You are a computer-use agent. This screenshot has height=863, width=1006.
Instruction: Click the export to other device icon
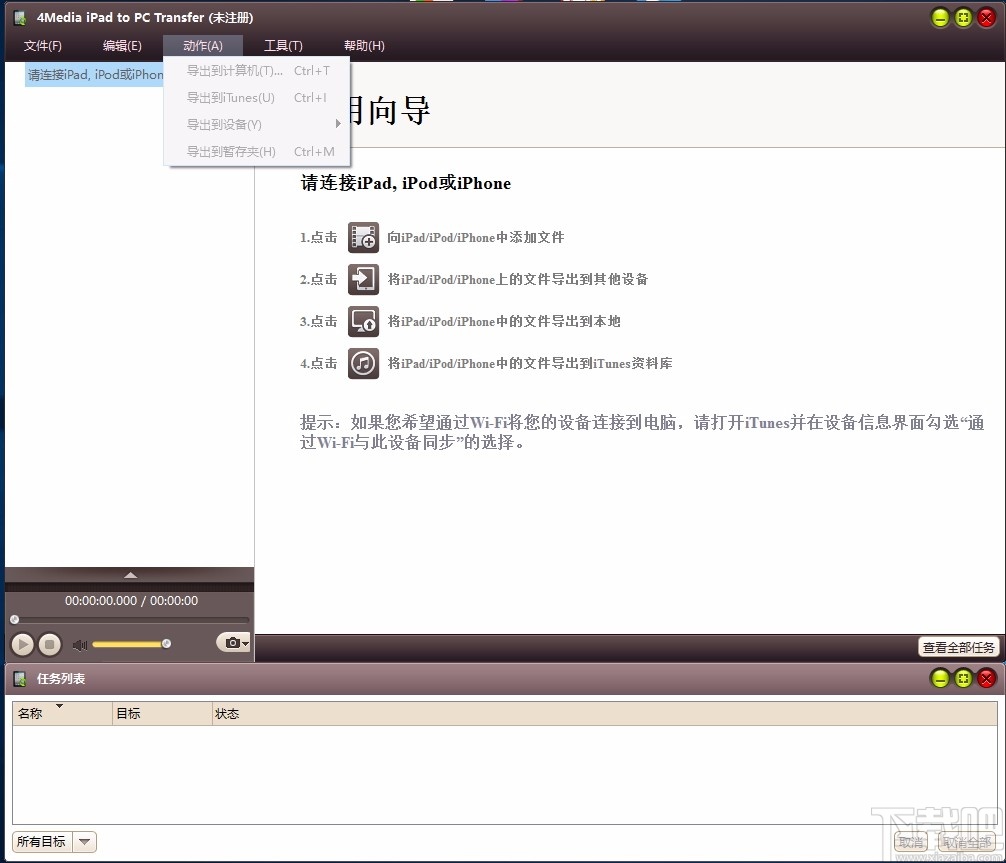[x=363, y=279]
